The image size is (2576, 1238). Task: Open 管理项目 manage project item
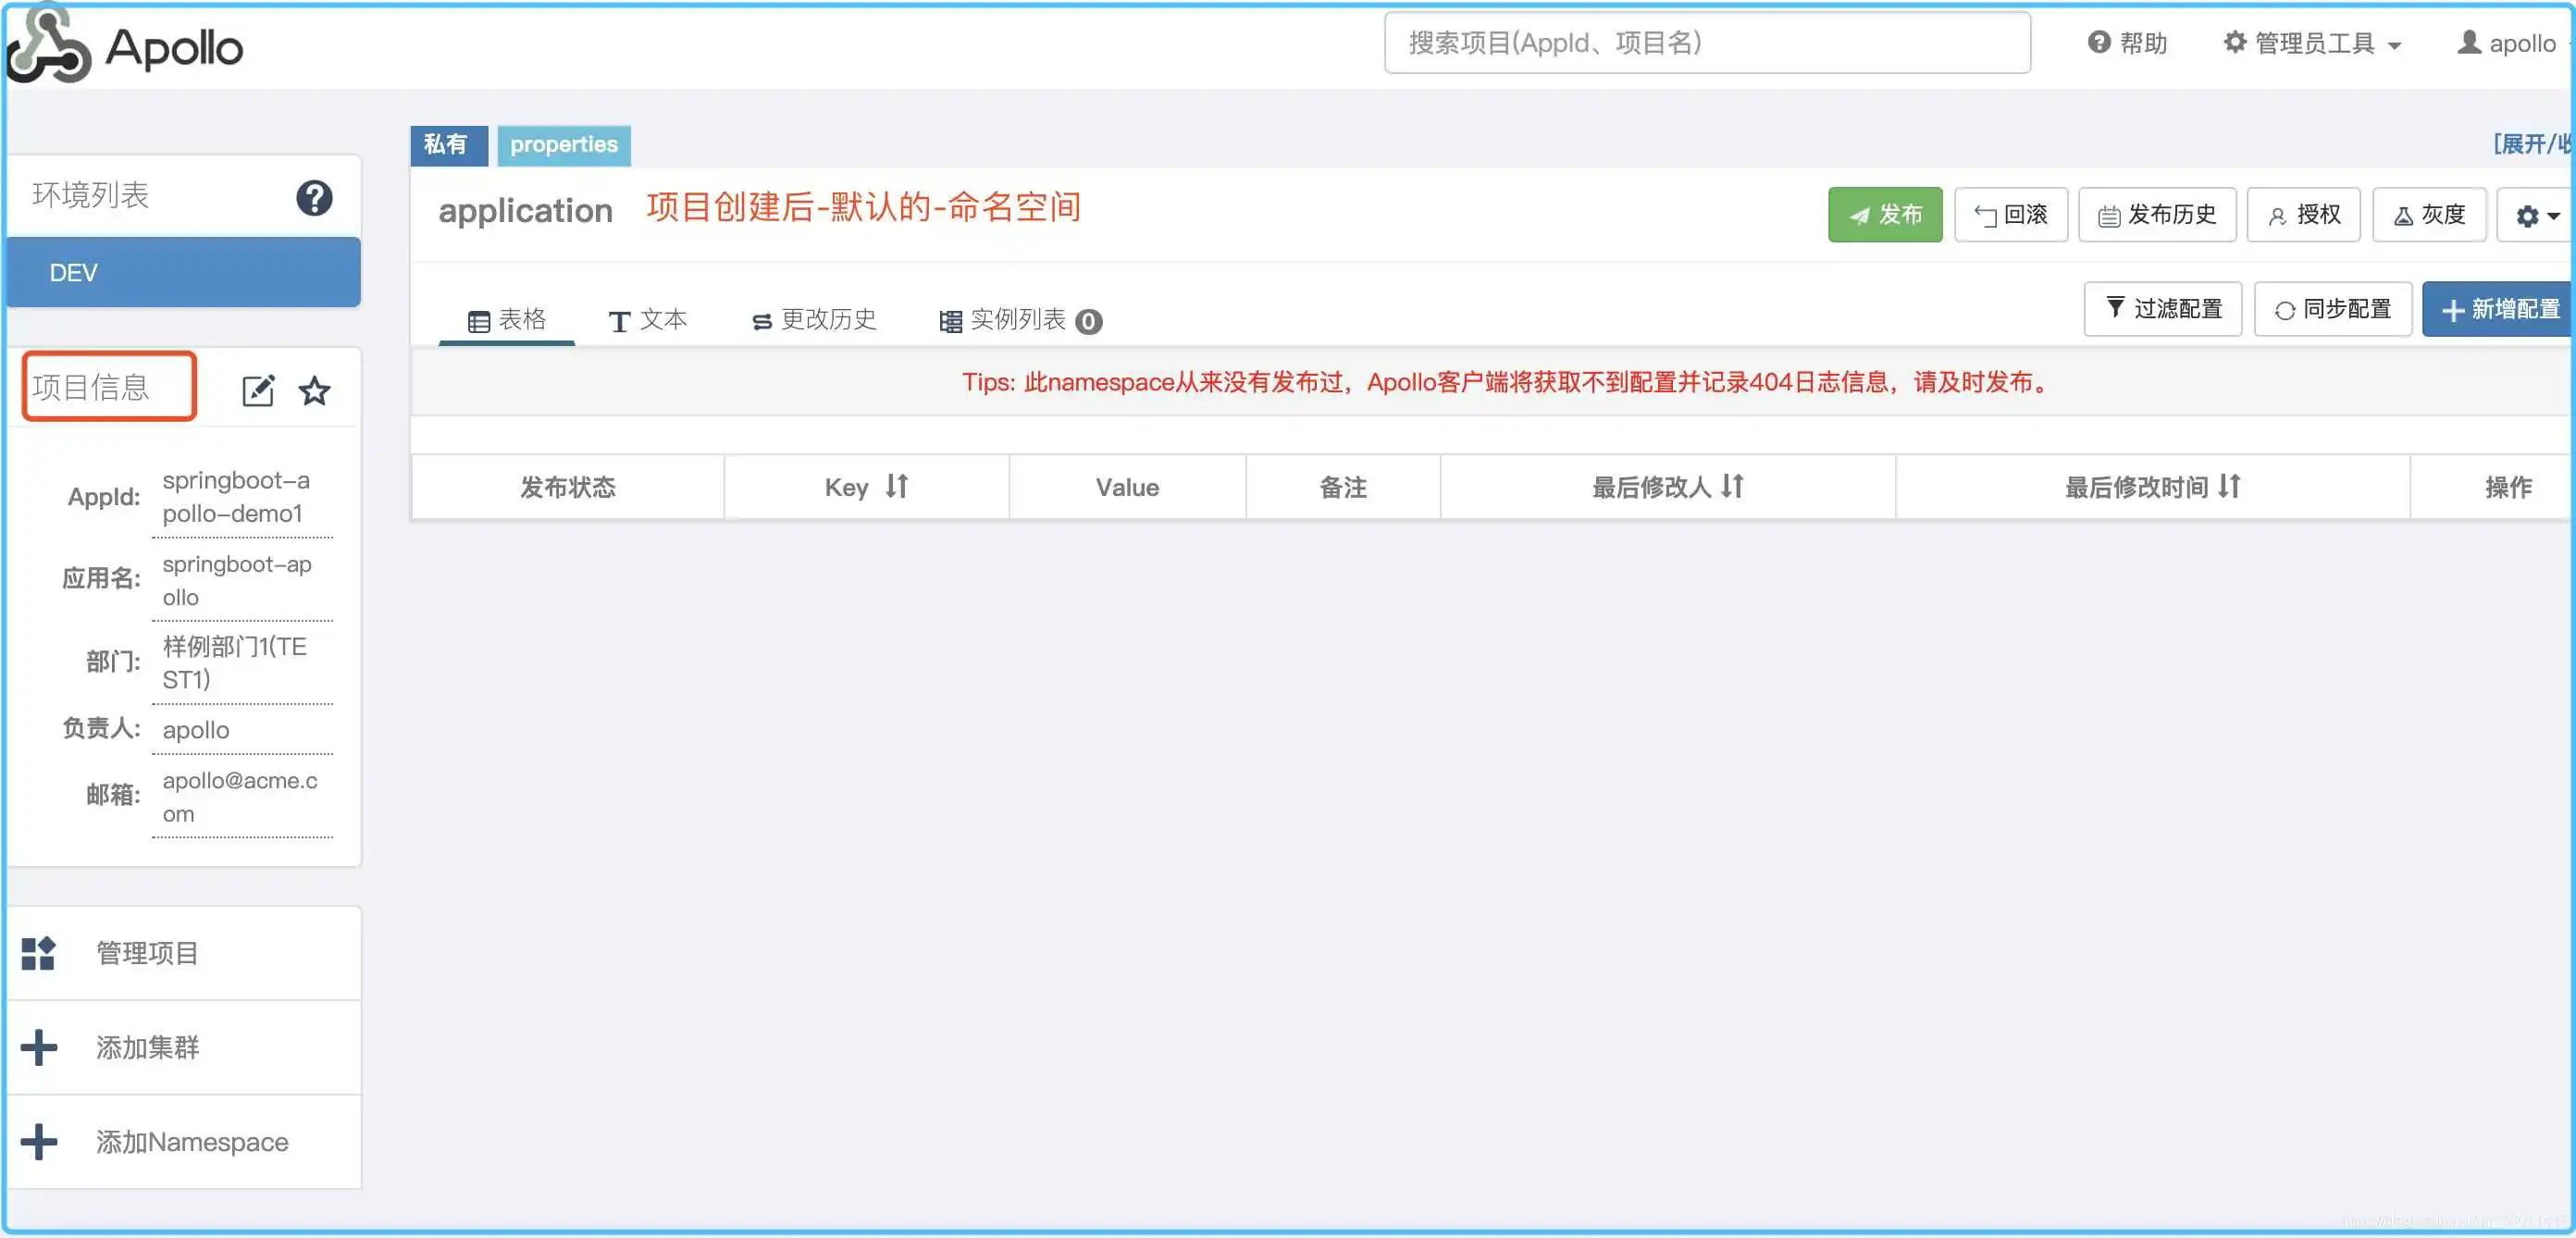pos(146,953)
